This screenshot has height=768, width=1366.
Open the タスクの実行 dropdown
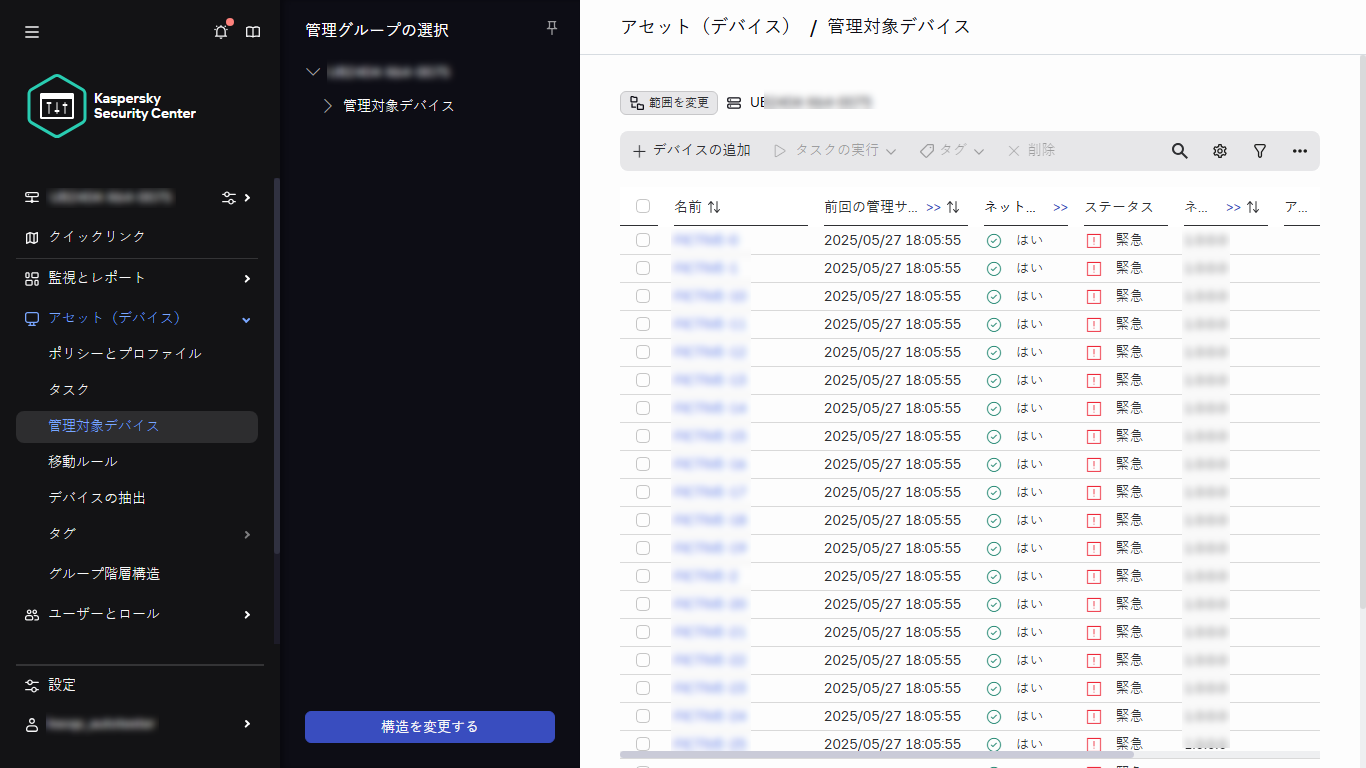pos(834,151)
